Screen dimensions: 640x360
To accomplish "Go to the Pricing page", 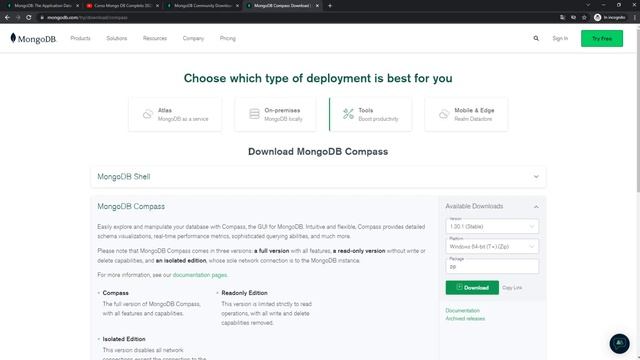I will (x=228, y=38).
